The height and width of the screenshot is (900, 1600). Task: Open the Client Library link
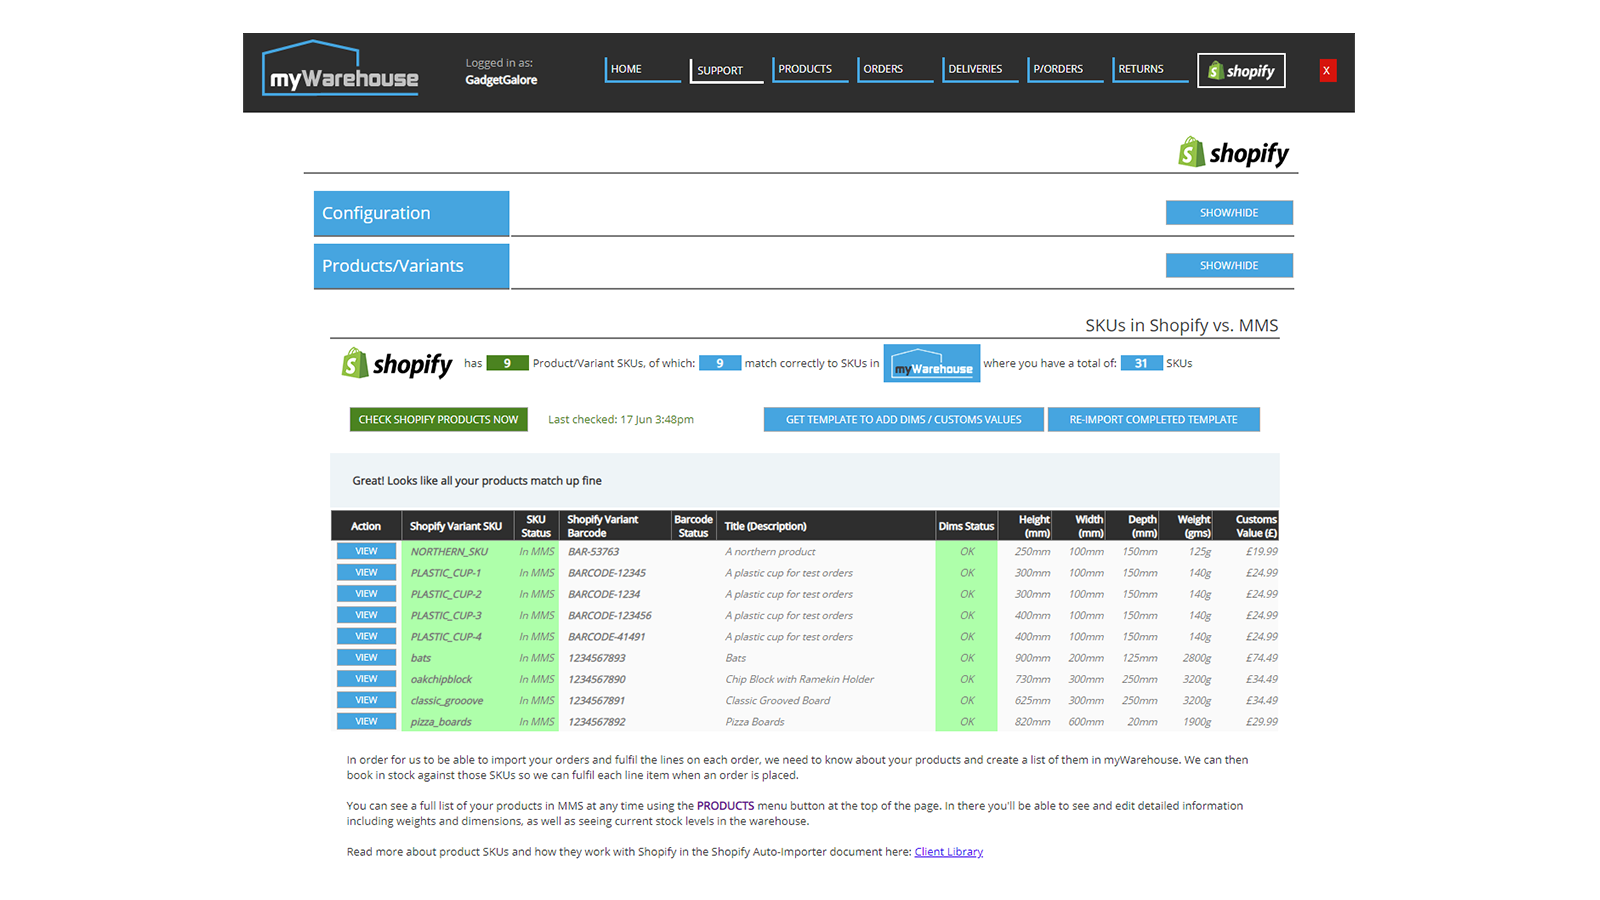click(948, 852)
